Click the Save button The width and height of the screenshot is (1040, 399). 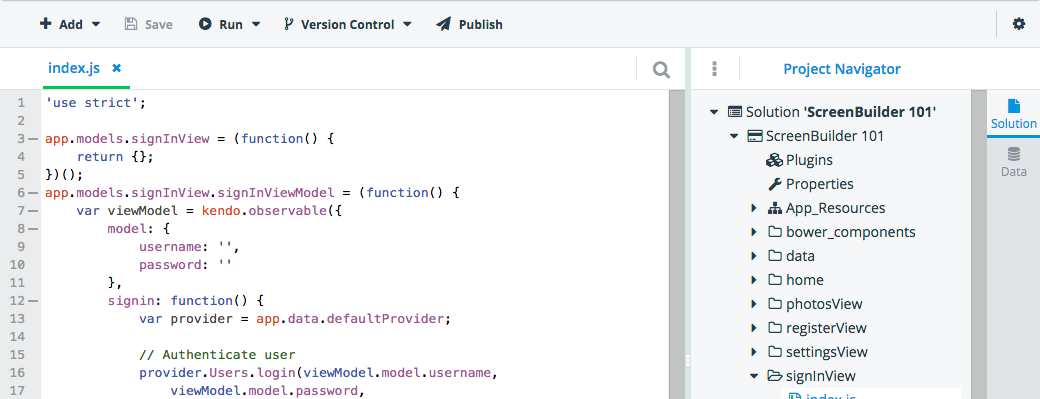(x=149, y=25)
